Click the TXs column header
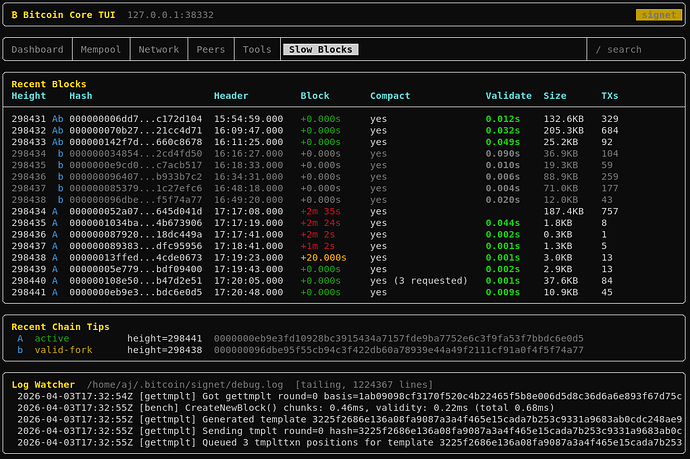690x459 pixels. 610,96
